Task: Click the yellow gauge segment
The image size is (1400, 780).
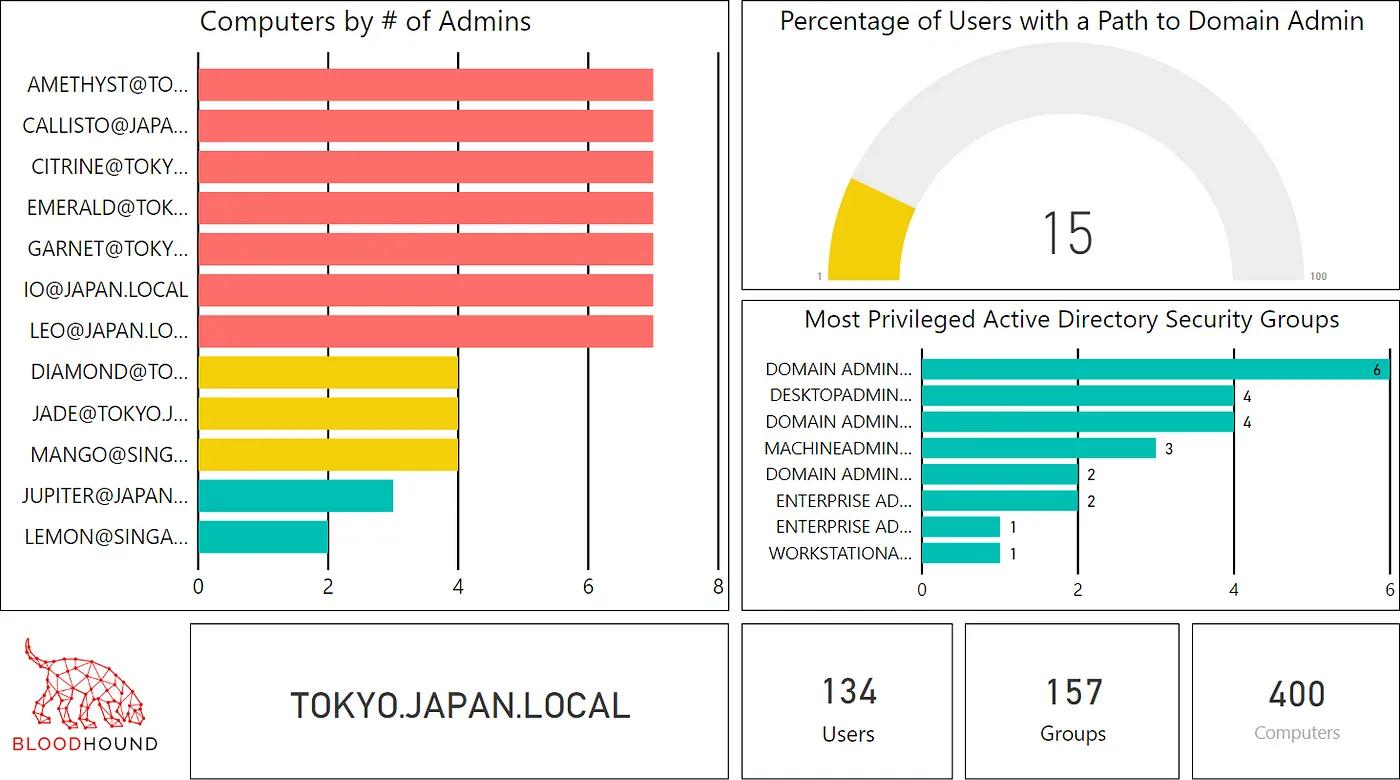Action: [x=868, y=232]
